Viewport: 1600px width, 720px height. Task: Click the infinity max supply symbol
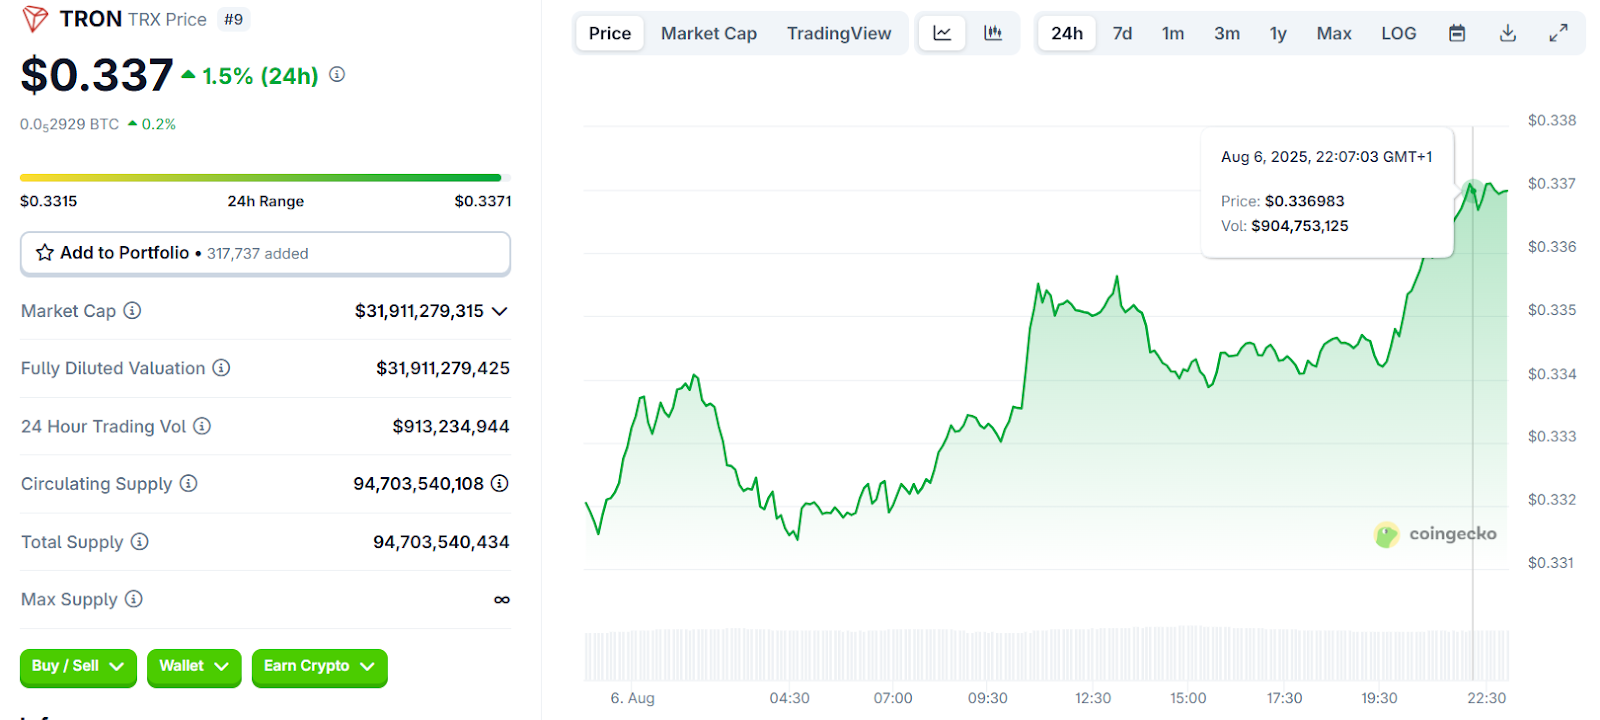(502, 599)
